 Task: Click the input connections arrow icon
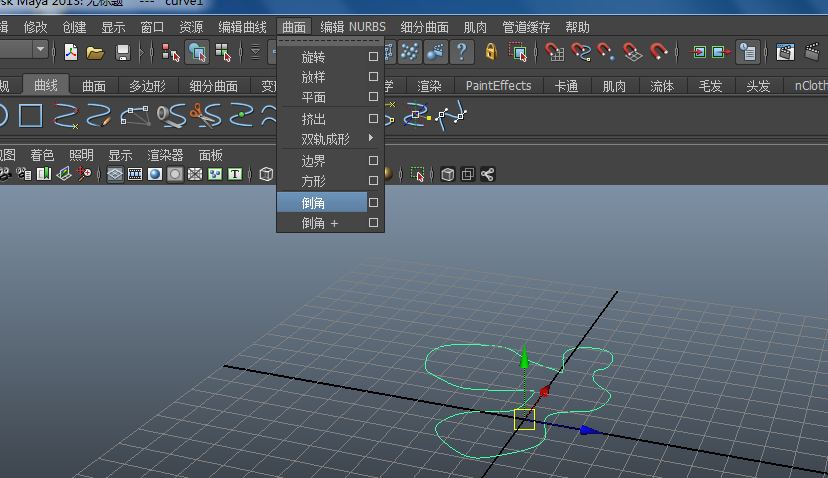click(x=698, y=52)
